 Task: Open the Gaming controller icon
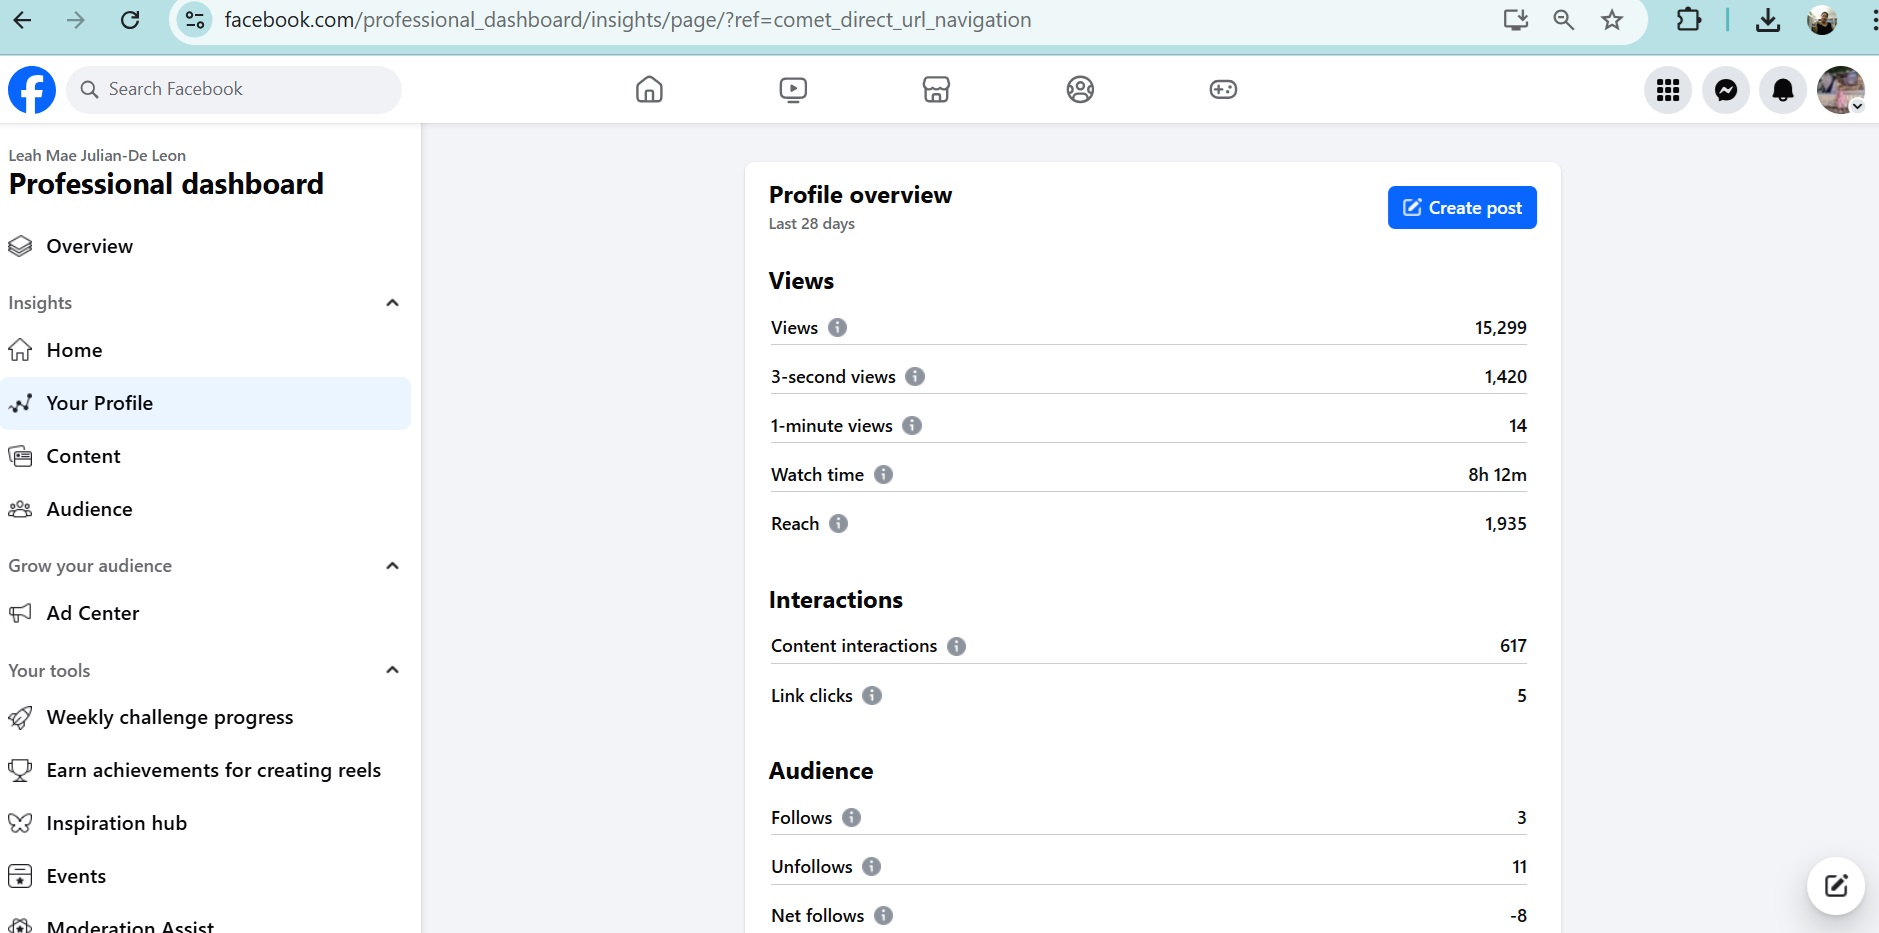pos(1223,90)
